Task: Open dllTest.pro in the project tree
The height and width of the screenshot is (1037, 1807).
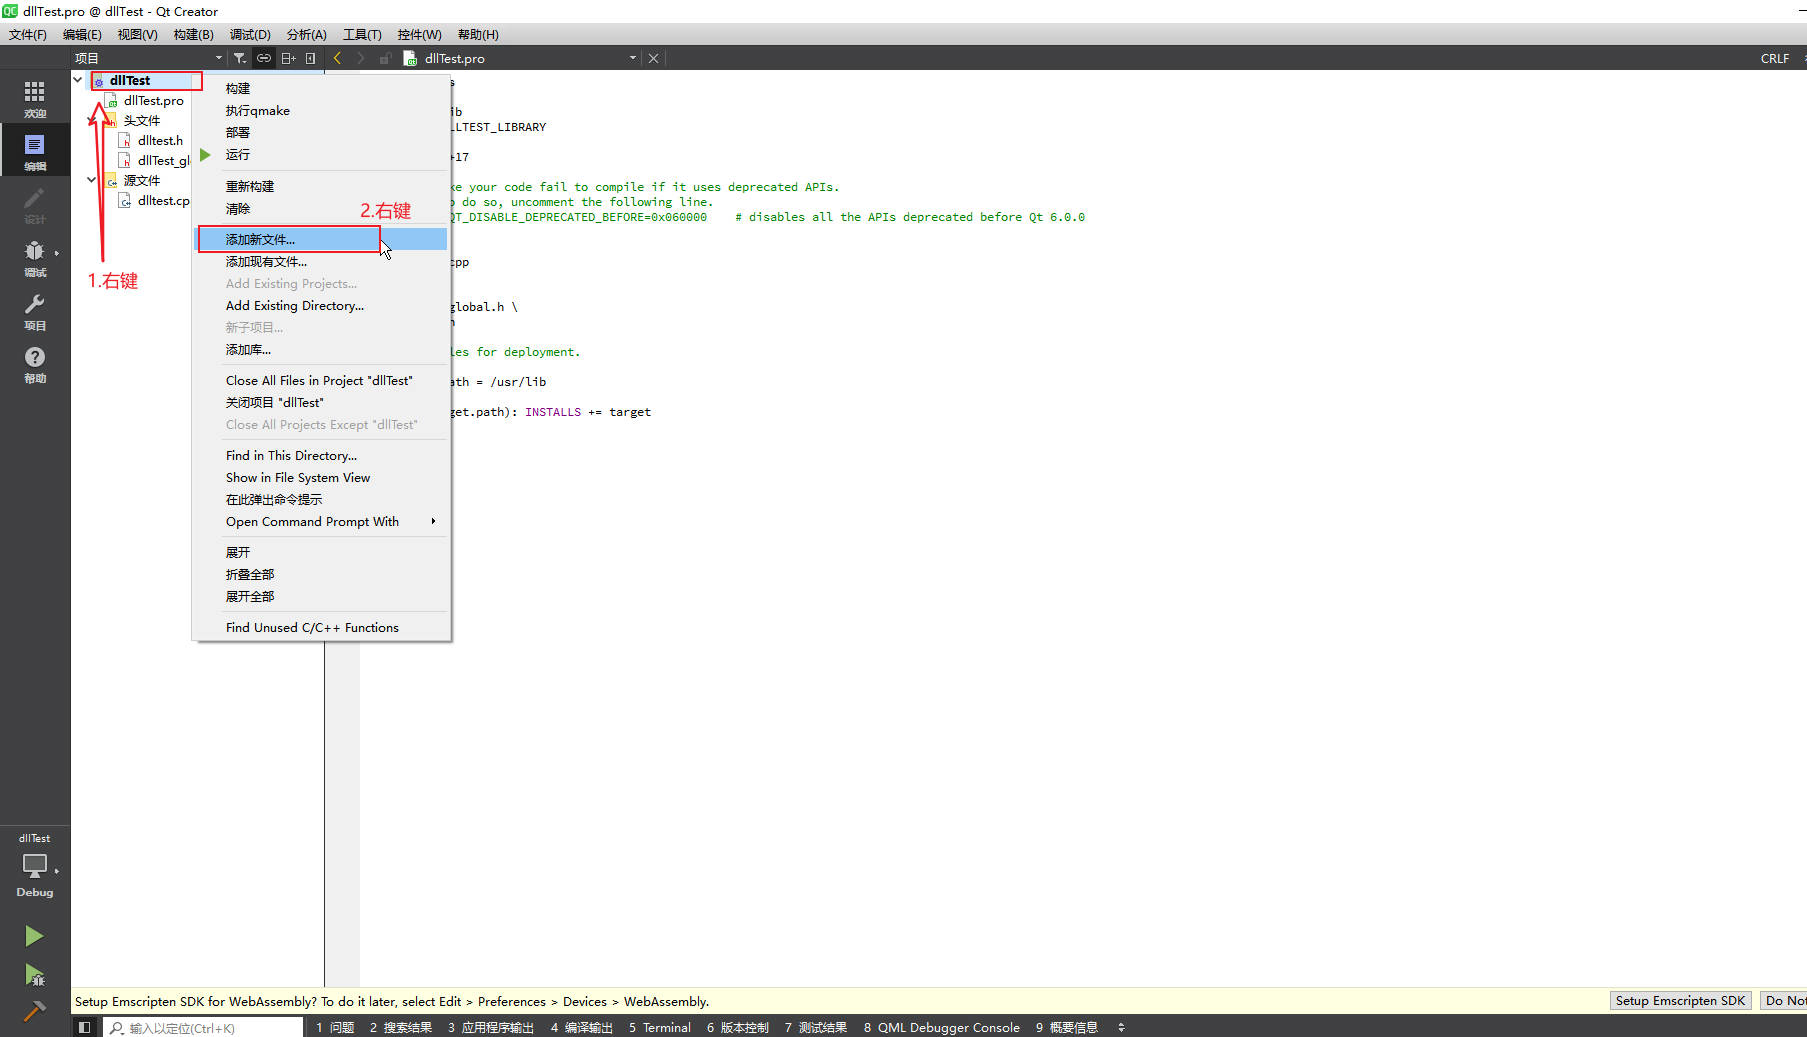Action: tap(153, 100)
